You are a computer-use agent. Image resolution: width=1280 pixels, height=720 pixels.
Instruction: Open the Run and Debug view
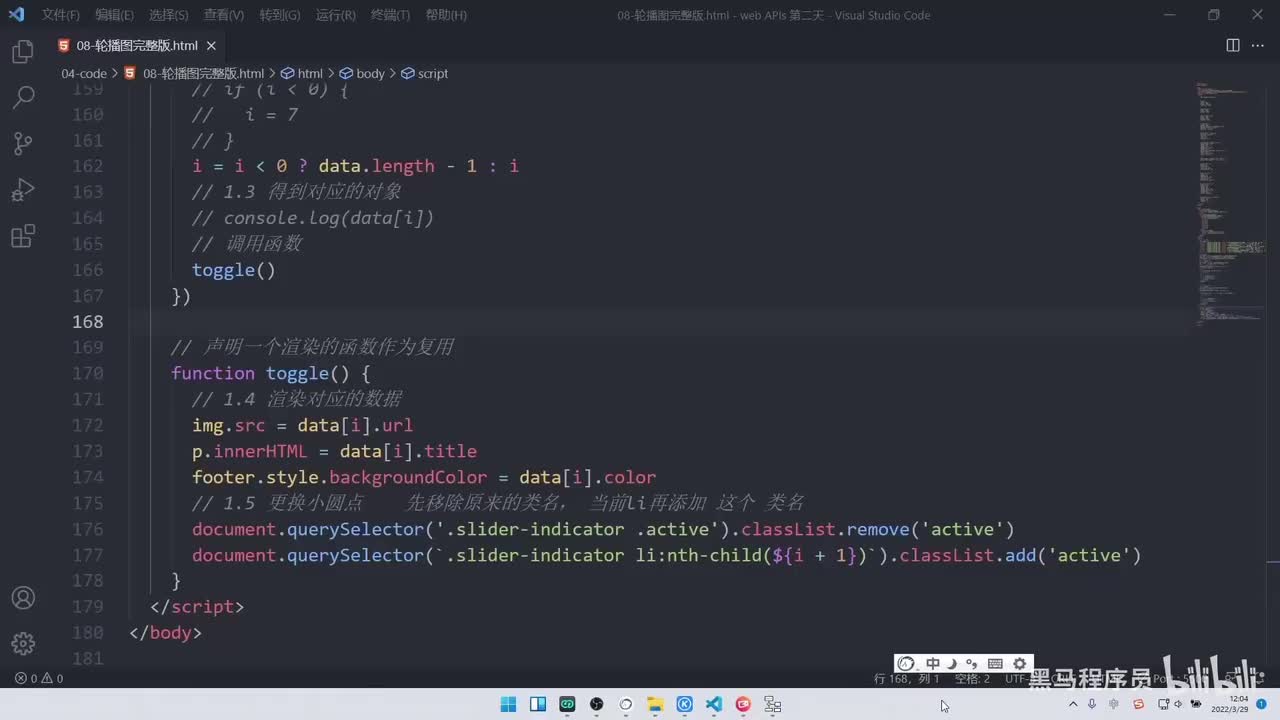23,190
